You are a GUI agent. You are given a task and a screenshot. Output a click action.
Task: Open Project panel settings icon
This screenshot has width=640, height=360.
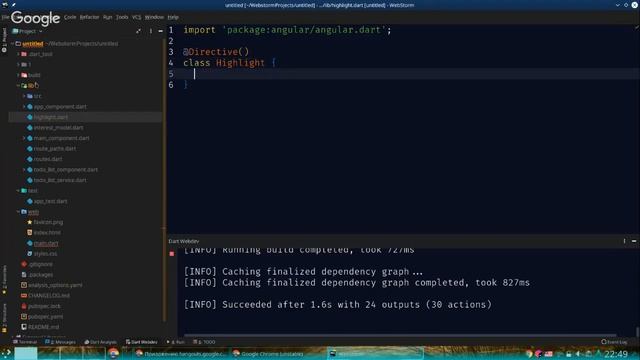pyautogui.click(x=151, y=31)
